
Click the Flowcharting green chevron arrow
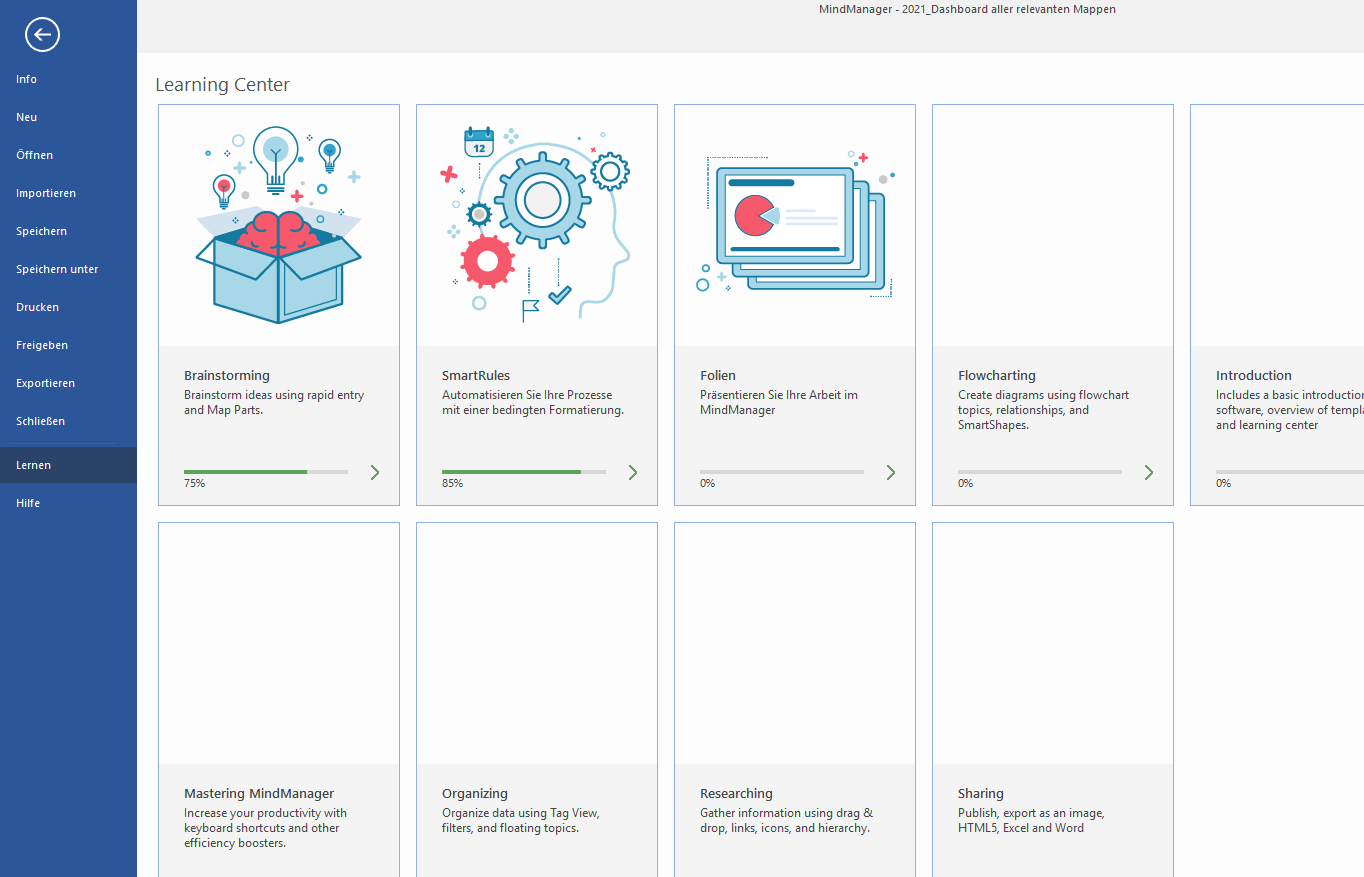(1149, 472)
